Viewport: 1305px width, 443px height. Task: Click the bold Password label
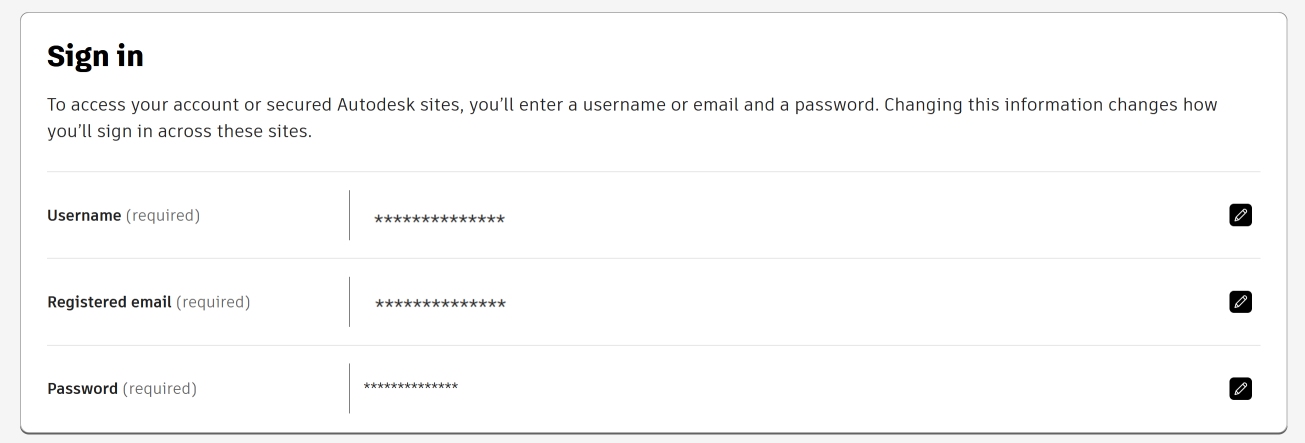pyautogui.click(x=82, y=389)
